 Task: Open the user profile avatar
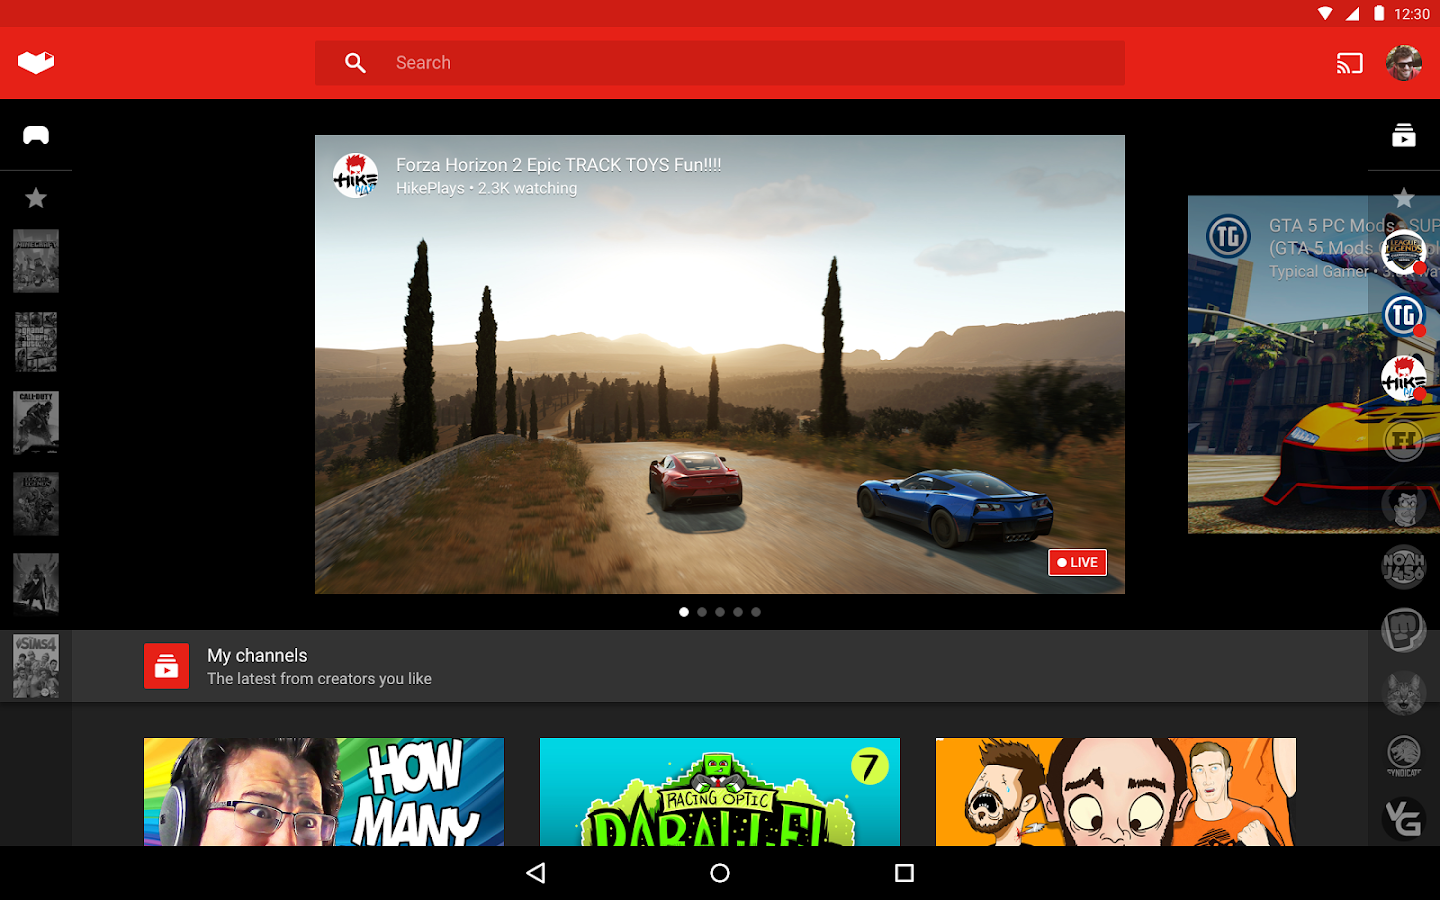[1404, 63]
